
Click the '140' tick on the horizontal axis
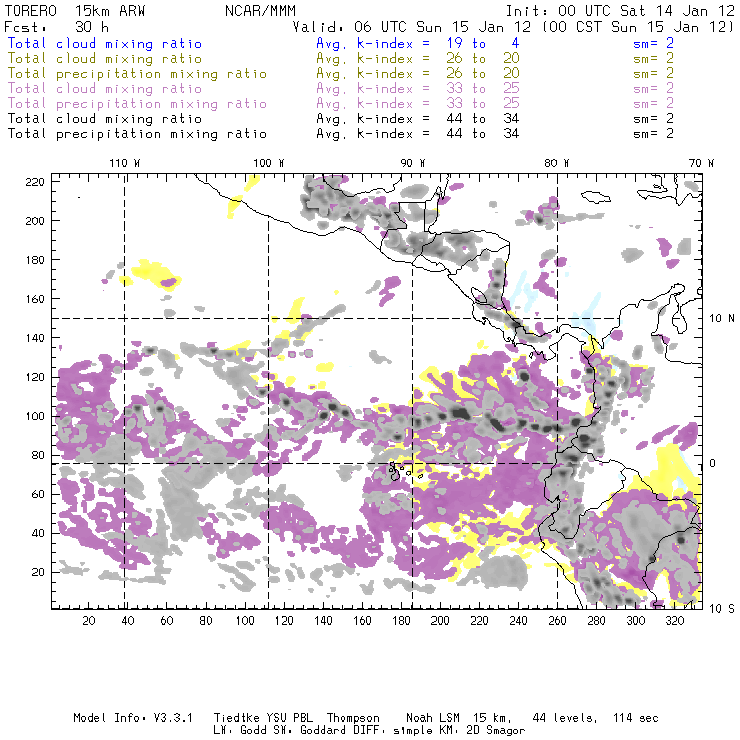[323, 621]
